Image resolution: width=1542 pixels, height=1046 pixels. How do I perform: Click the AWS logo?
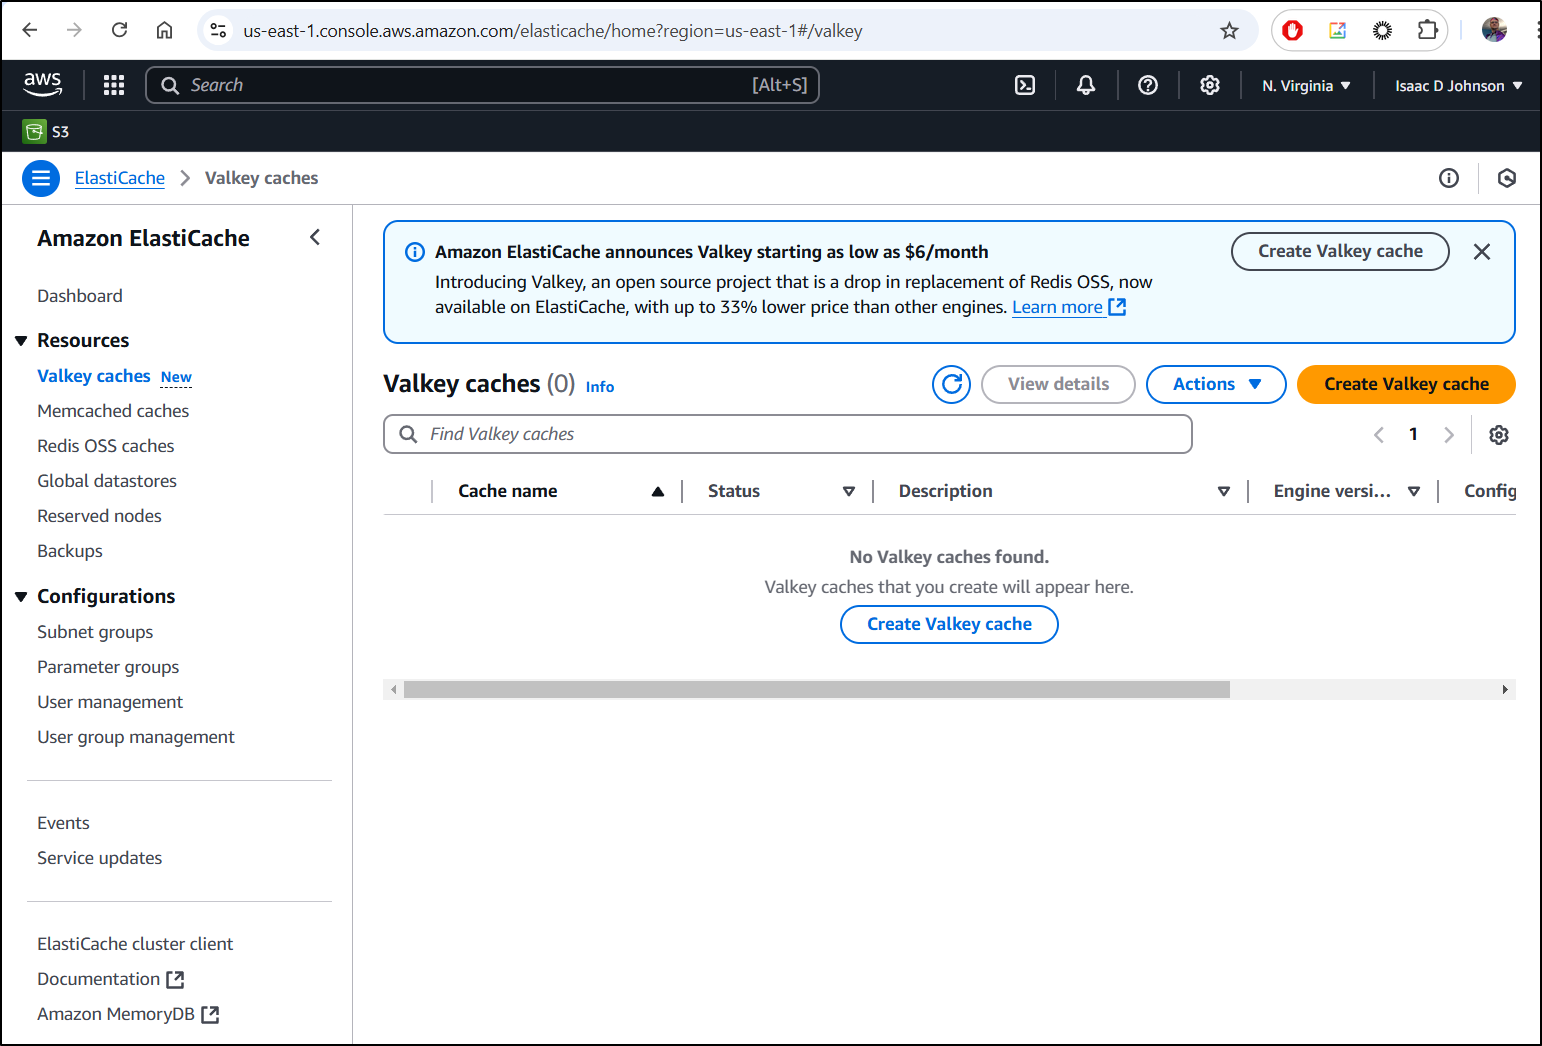pyautogui.click(x=43, y=85)
